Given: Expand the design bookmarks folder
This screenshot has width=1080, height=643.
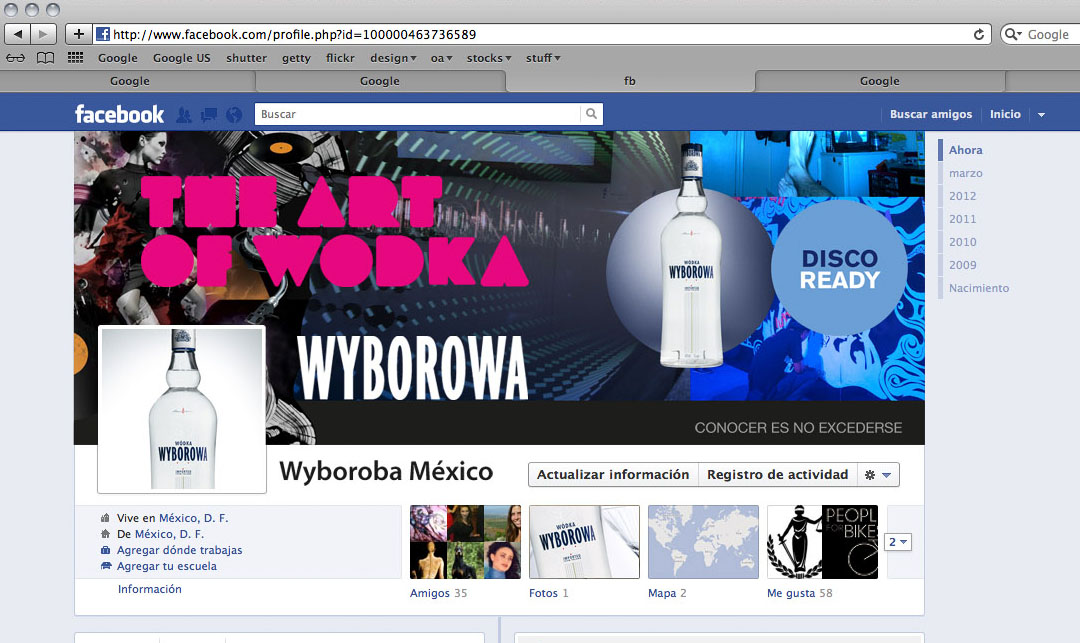Looking at the screenshot, I should 393,58.
